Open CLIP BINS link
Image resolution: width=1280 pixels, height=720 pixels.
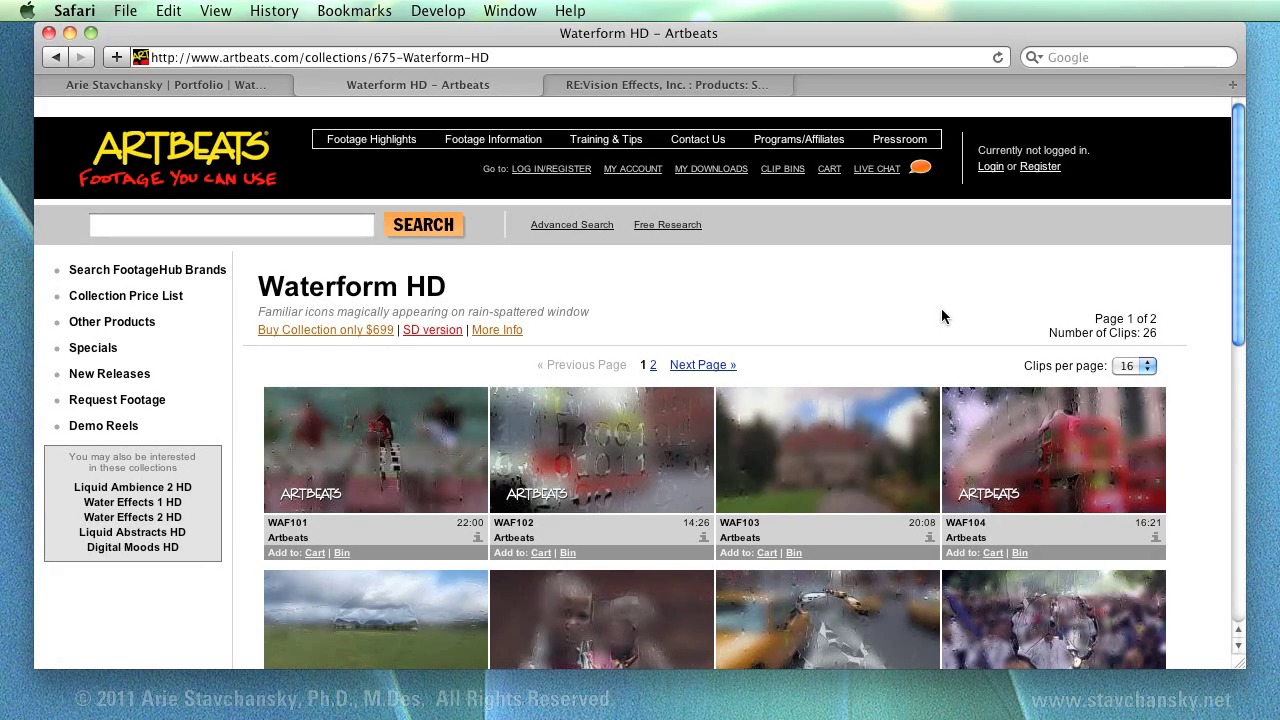[782, 169]
